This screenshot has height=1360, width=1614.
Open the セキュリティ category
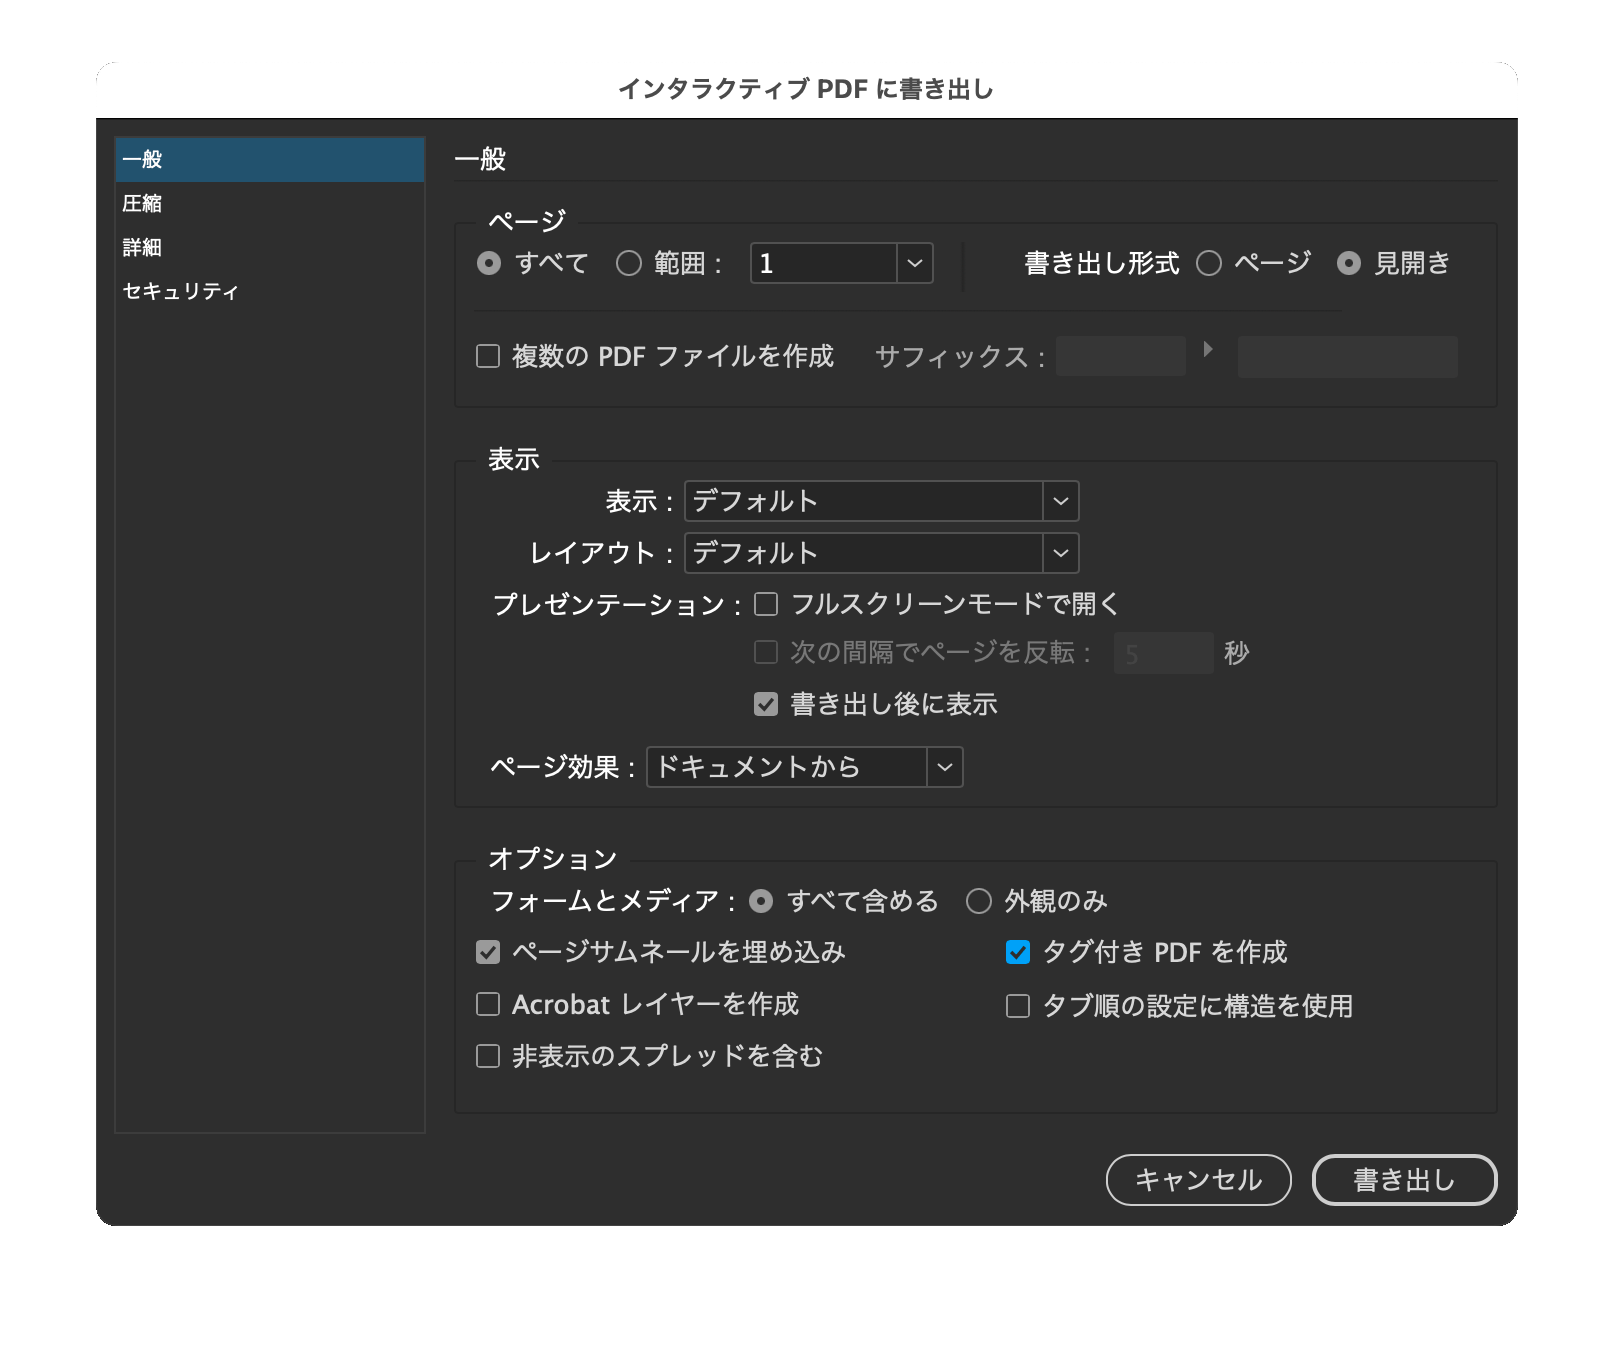pos(270,292)
